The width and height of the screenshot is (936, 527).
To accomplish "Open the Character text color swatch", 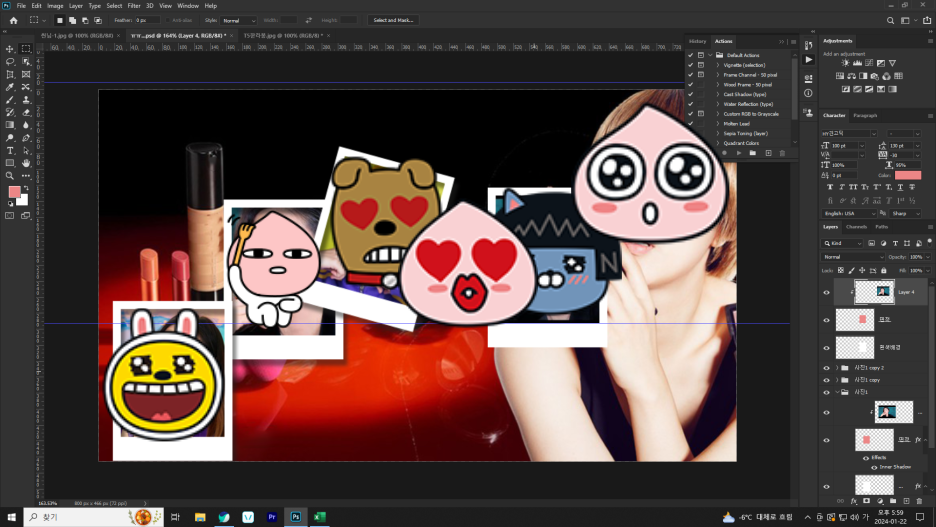I will tap(907, 175).
